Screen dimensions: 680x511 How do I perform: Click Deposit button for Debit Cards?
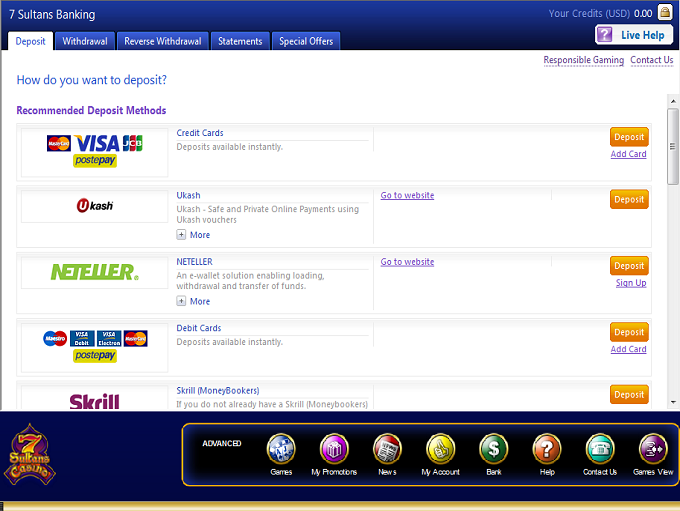[x=629, y=332]
